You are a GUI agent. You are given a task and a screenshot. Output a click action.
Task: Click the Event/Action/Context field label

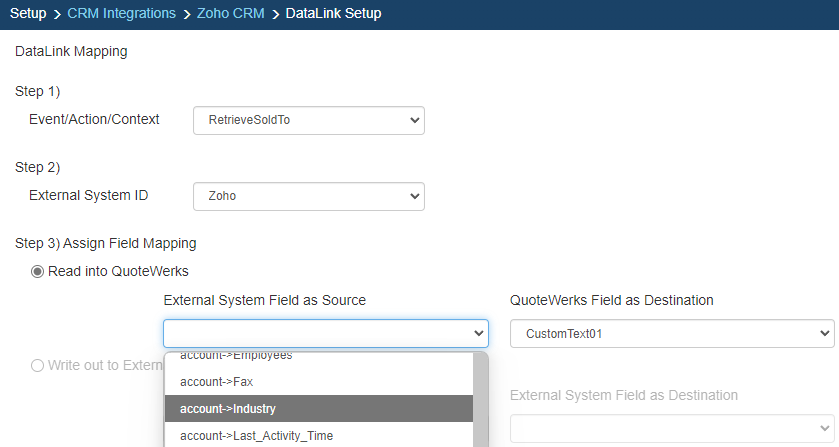(x=94, y=119)
